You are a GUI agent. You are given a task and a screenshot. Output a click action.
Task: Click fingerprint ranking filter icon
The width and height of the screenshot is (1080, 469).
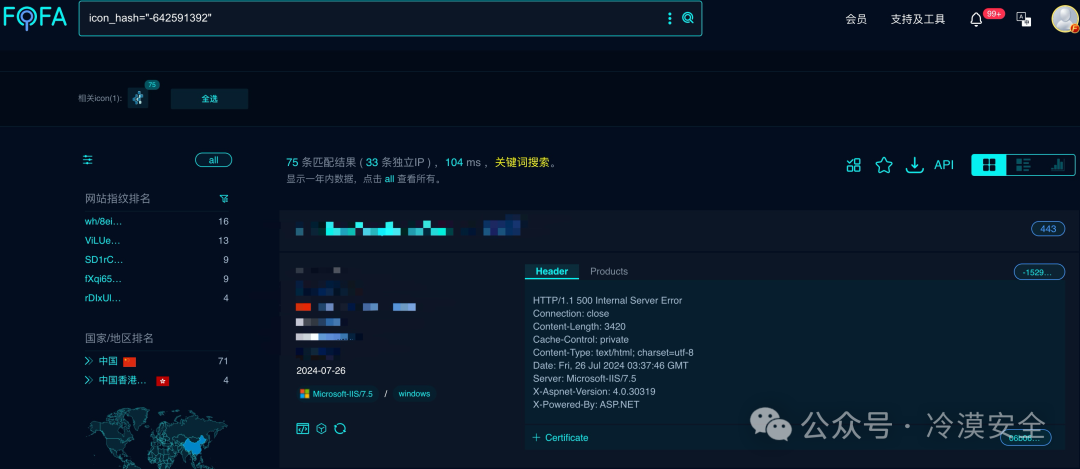224,198
